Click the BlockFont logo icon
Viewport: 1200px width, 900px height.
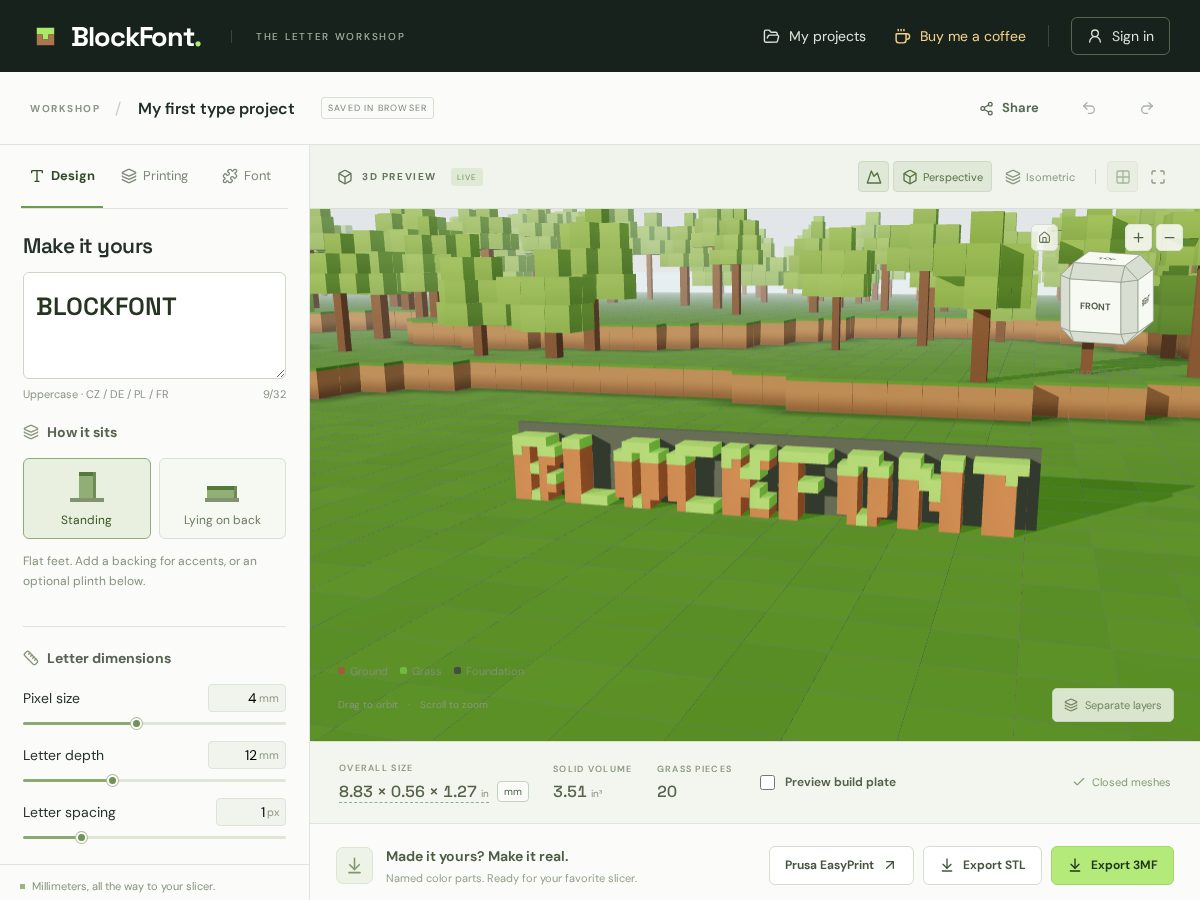pyautogui.click(x=45, y=36)
